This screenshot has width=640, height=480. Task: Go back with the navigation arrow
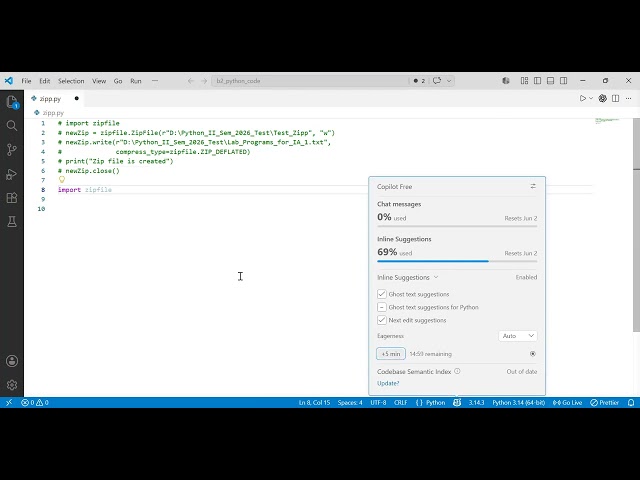(191, 81)
